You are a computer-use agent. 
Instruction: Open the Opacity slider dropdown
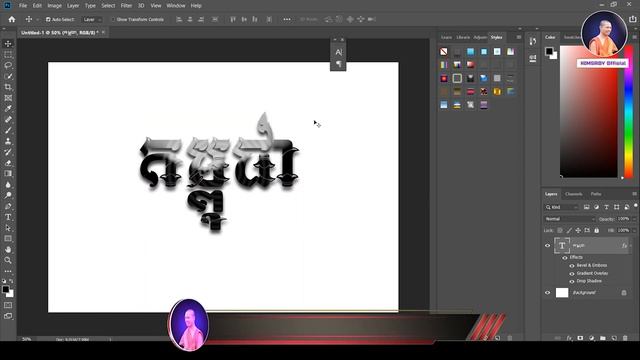pos(634,219)
